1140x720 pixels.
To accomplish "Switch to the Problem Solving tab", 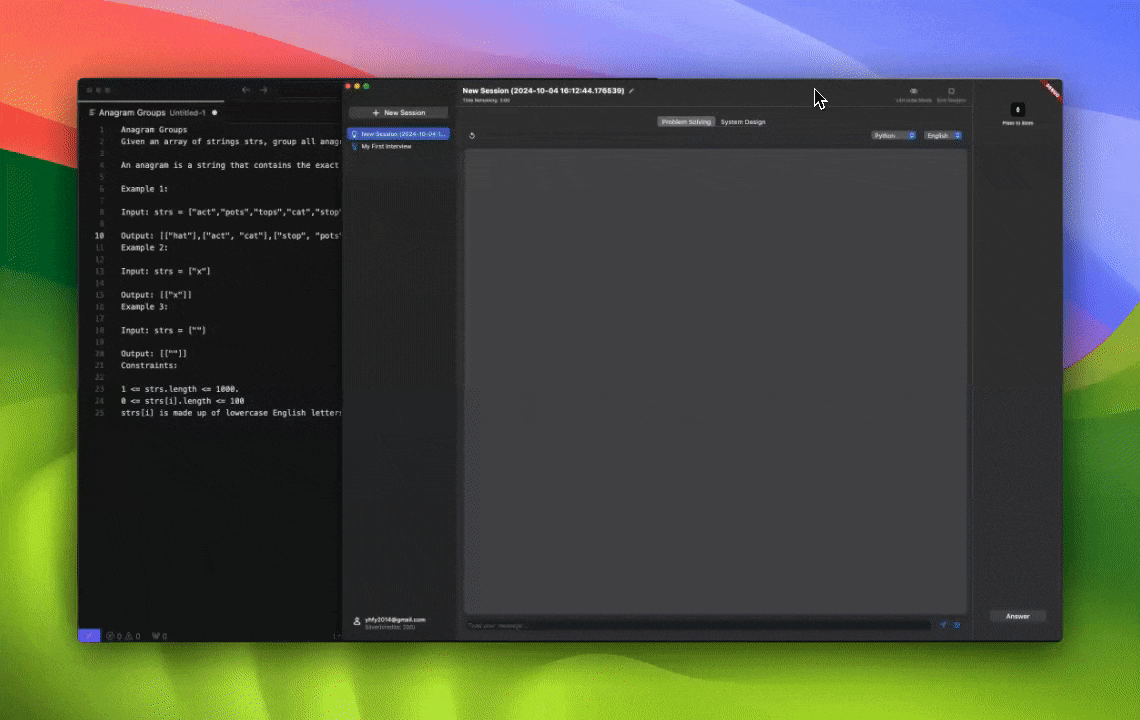I will [686, 122].
